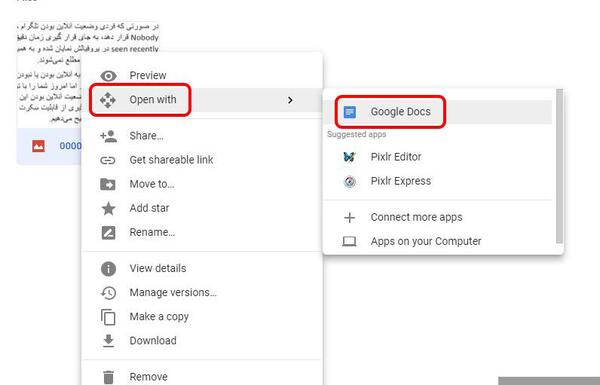Click the Preview eye icon
Image resolution: width=600 pixels, height=385 pixels.
tap(108, 76)
